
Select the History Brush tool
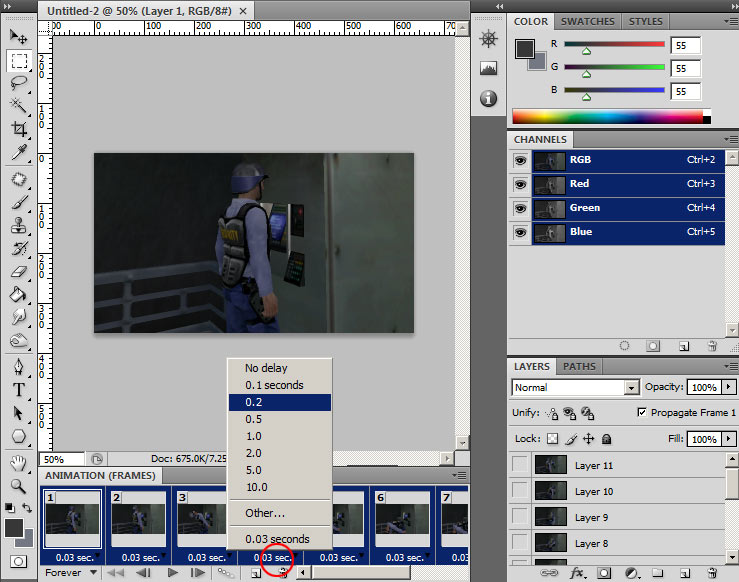point(19,248)
